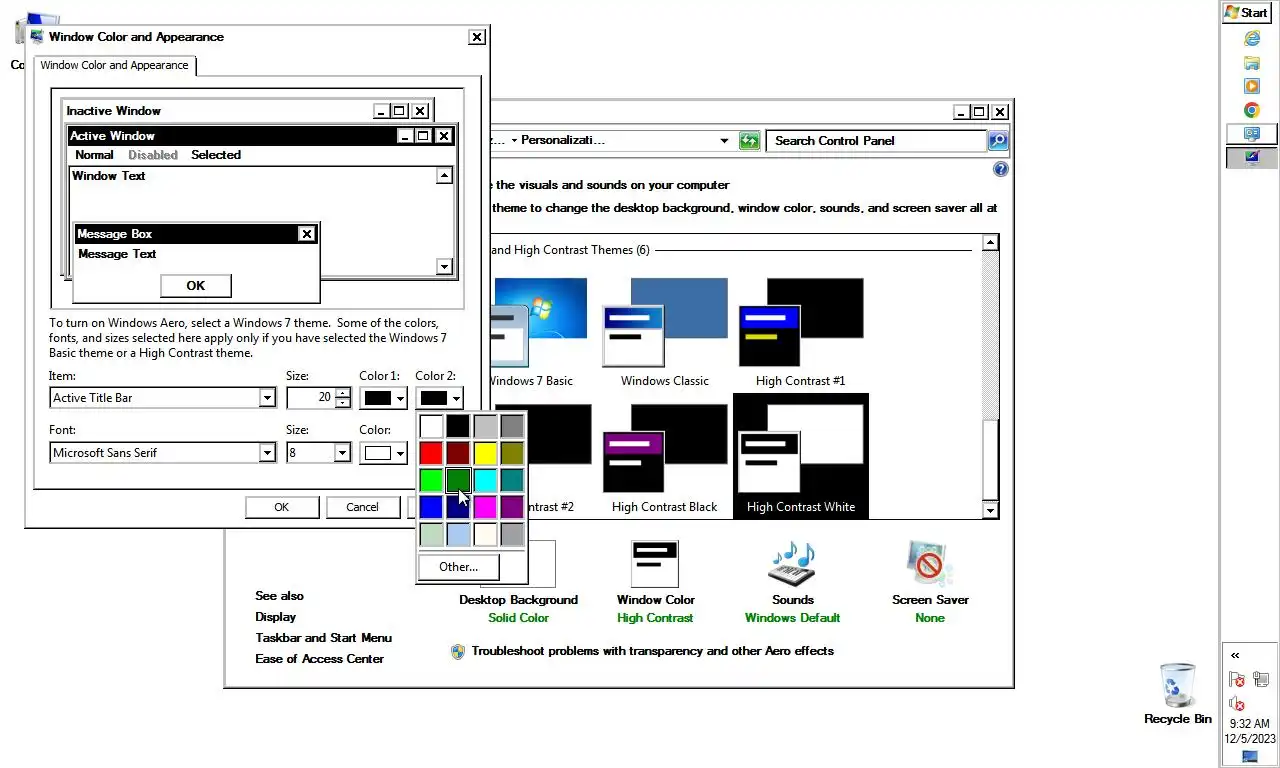Switch to Control Panel taskbar button
This screenshot has height=768, width=1280.
(x=1251, y=134)
